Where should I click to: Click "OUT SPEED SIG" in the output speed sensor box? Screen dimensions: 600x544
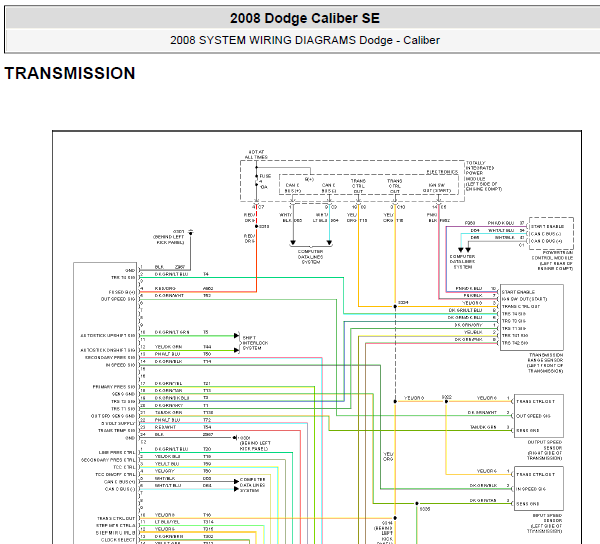533,416
